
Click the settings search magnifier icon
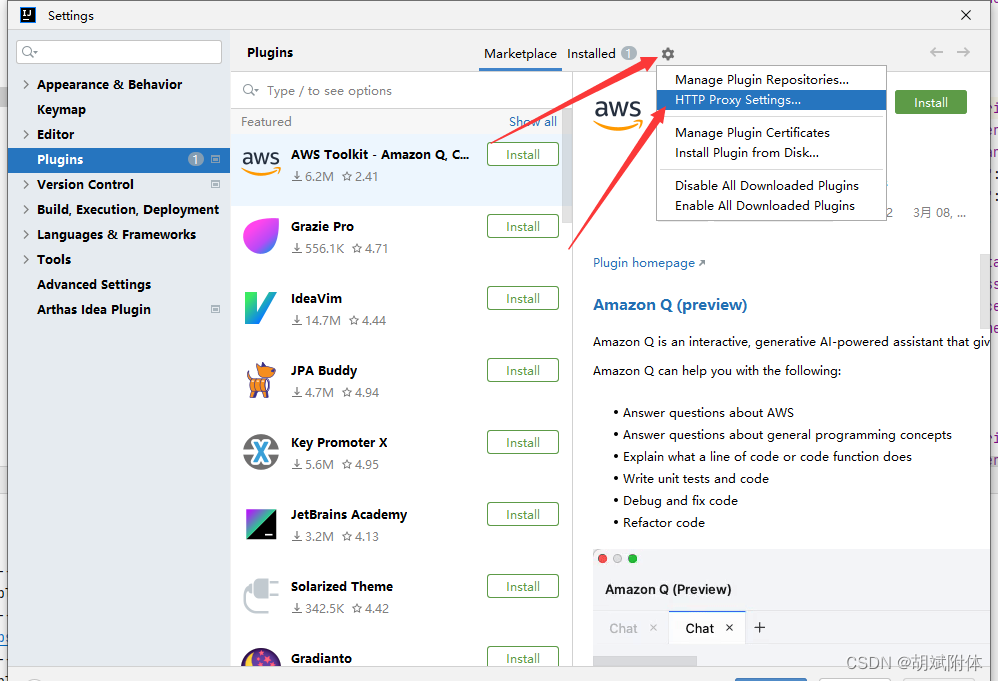(x=29, y=52)
